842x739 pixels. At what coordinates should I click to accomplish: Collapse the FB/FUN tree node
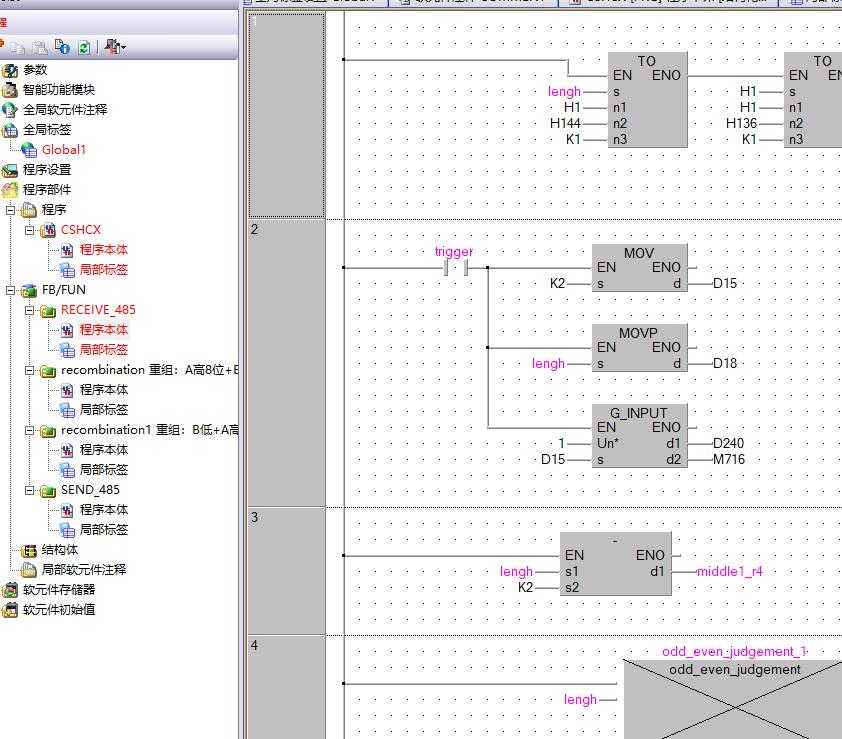[x=11, y=290]
